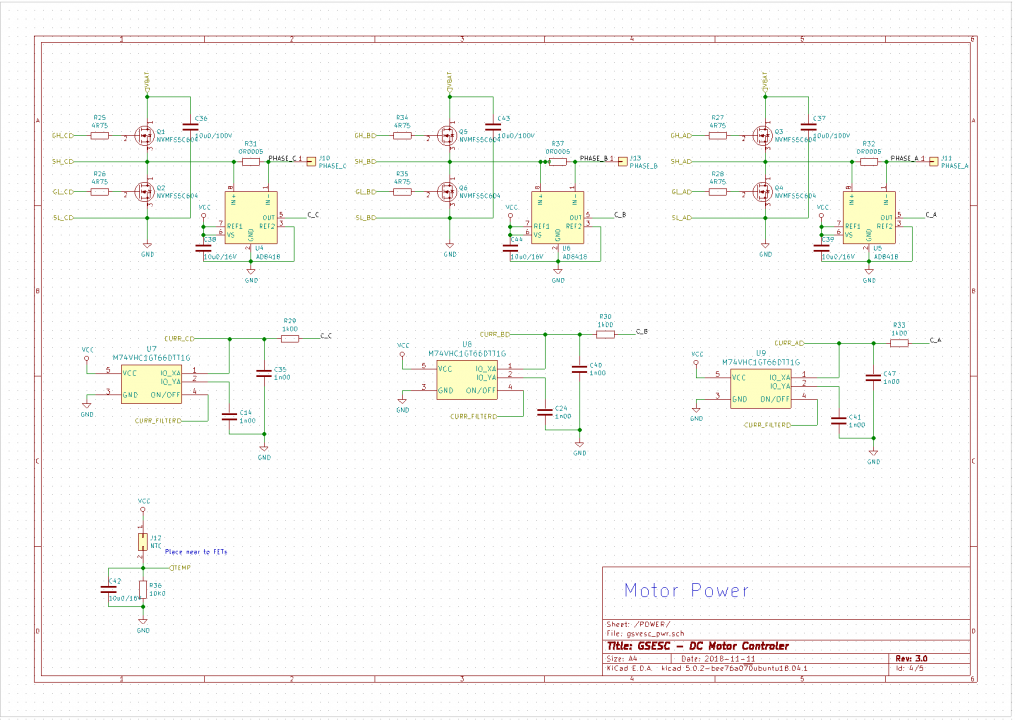Select the U7 M74VHC1GT66DTT1G switch IC

(x=151, y=384)
